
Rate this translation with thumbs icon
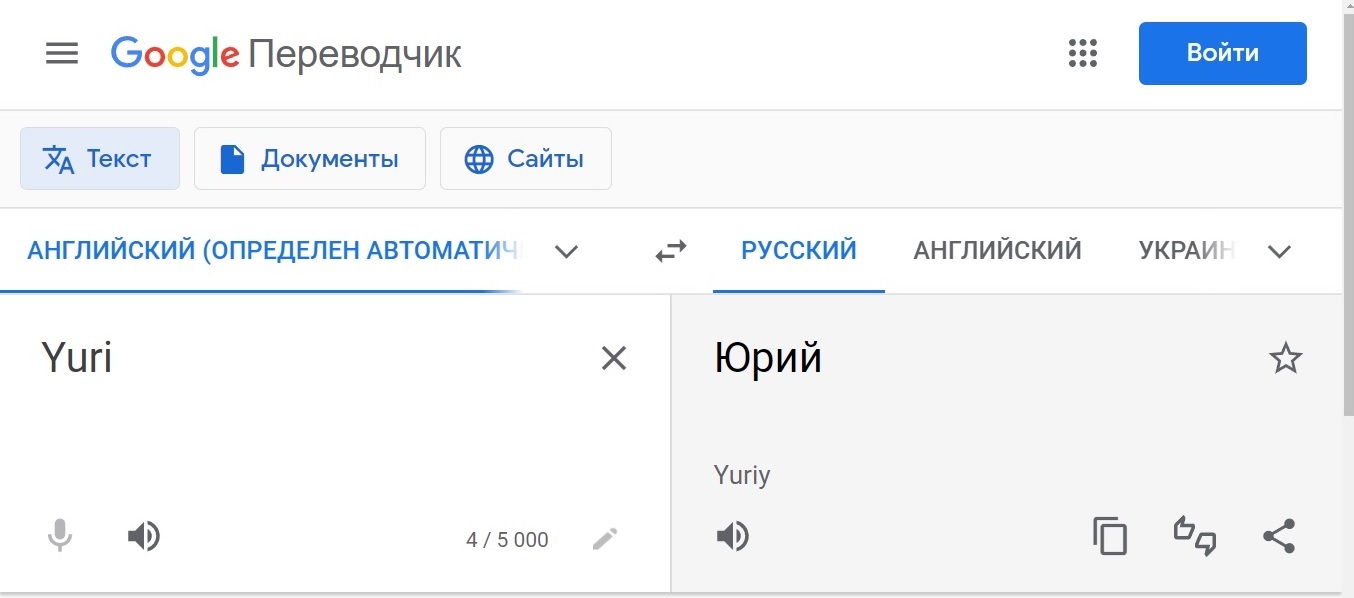pyautogui.click(x=1195, y=537)
